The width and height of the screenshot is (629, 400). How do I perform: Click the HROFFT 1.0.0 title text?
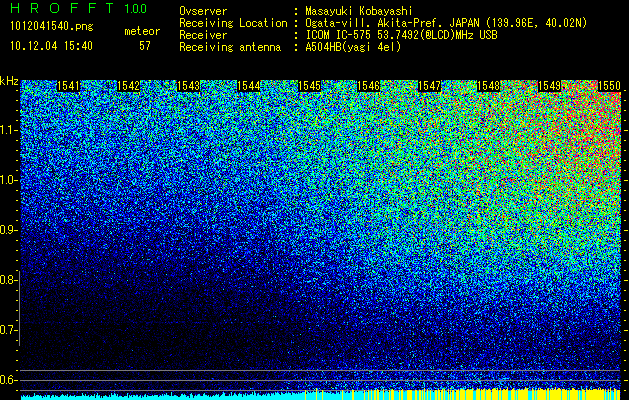pyautogui.click(x=79, y=8)
